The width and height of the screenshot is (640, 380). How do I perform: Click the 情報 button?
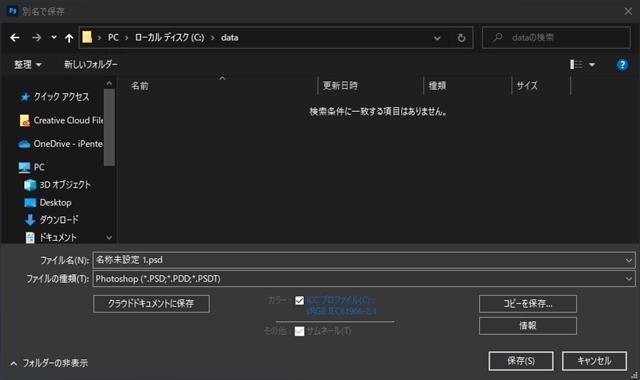coord(528,326)
